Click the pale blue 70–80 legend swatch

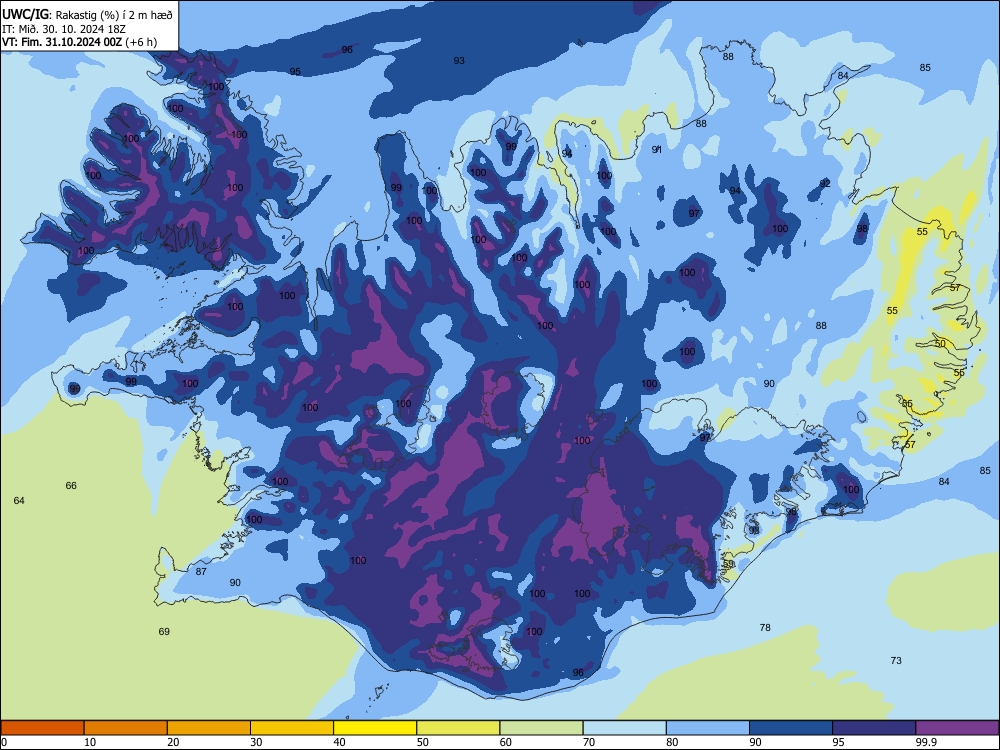click(624, 728)
